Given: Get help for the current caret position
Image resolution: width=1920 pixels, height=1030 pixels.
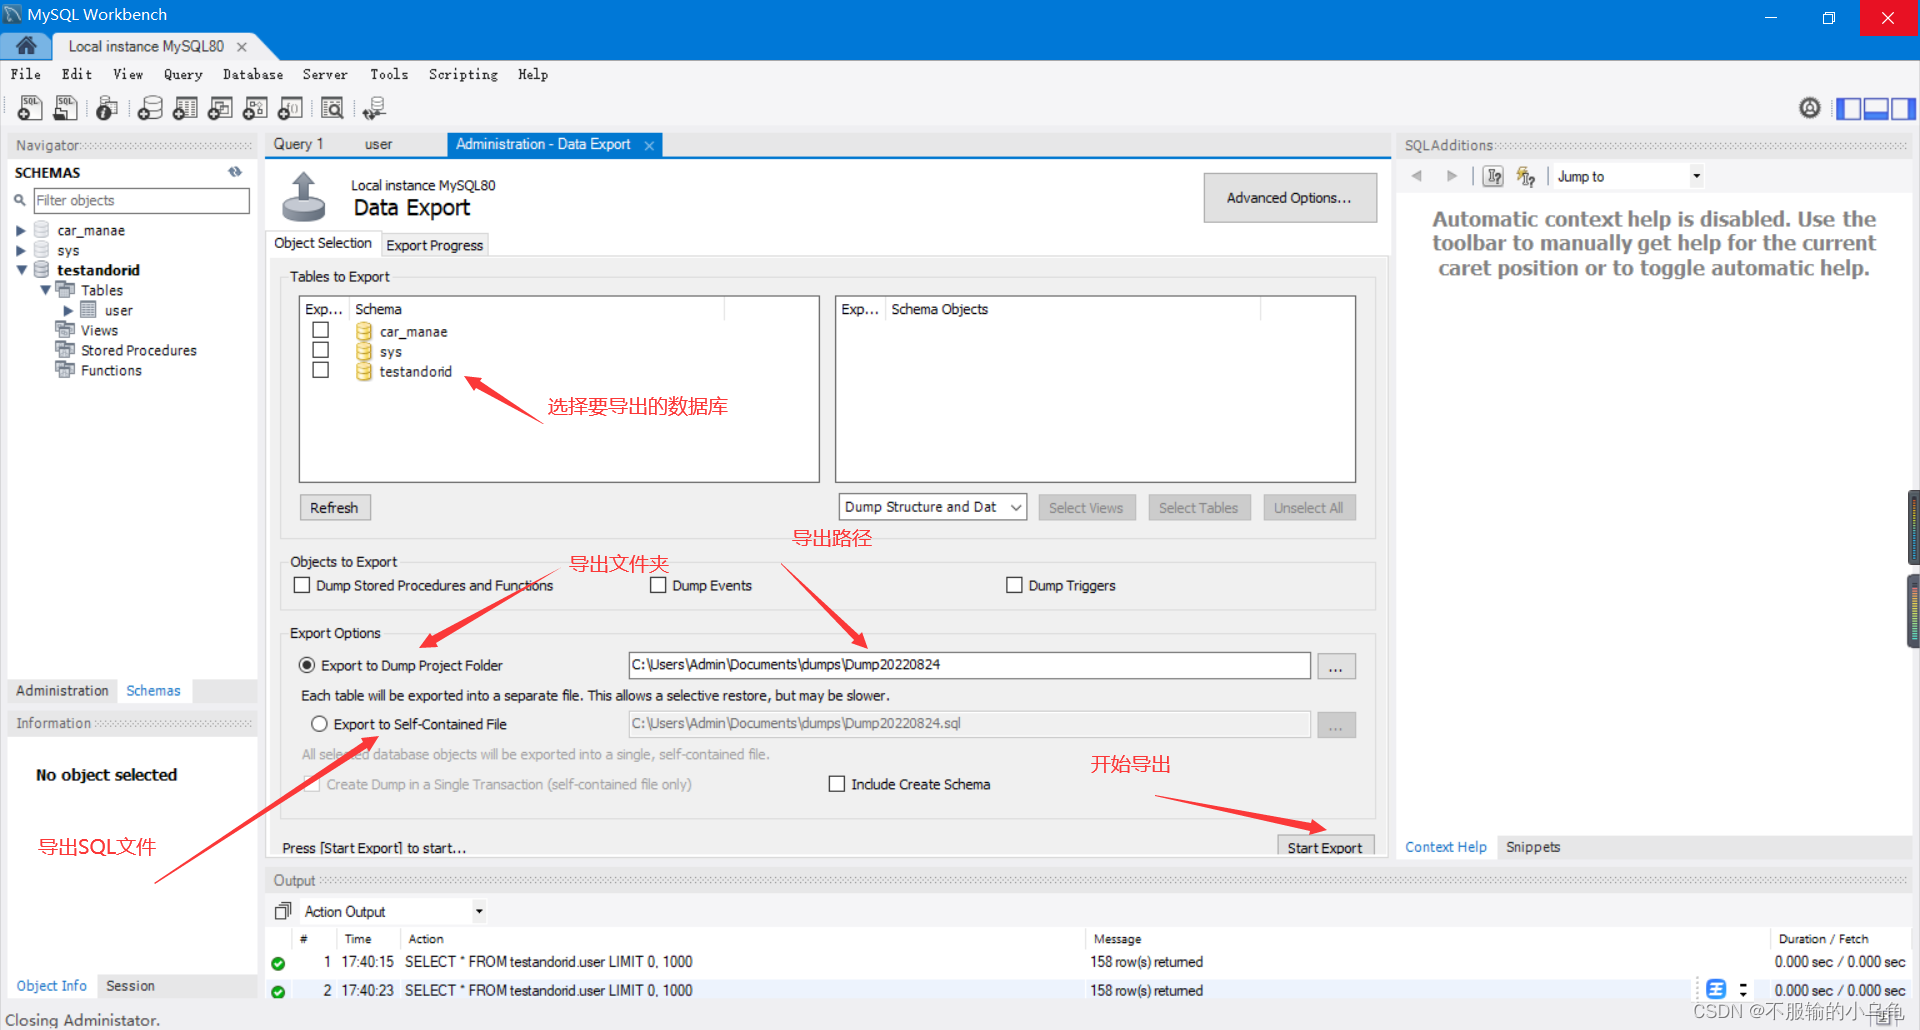Looking at the screenshot, I should tap(1493, 176).
